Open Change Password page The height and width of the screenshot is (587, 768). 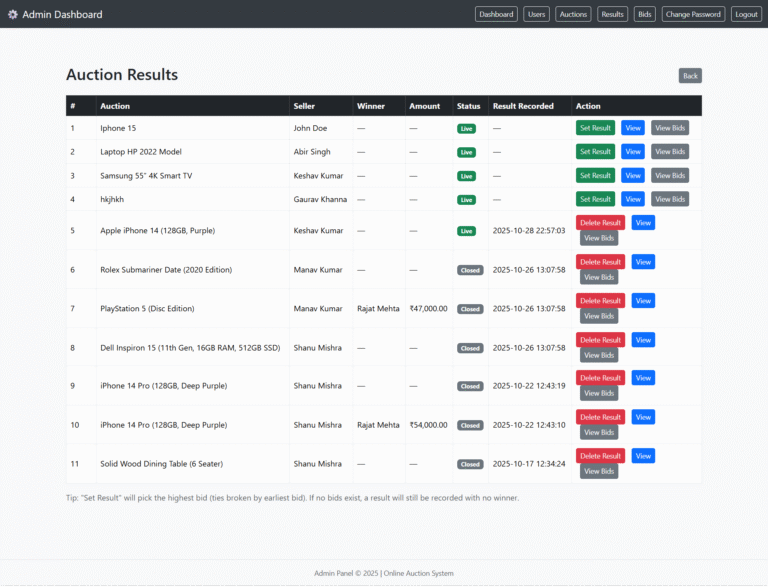(x=693, y=14)
